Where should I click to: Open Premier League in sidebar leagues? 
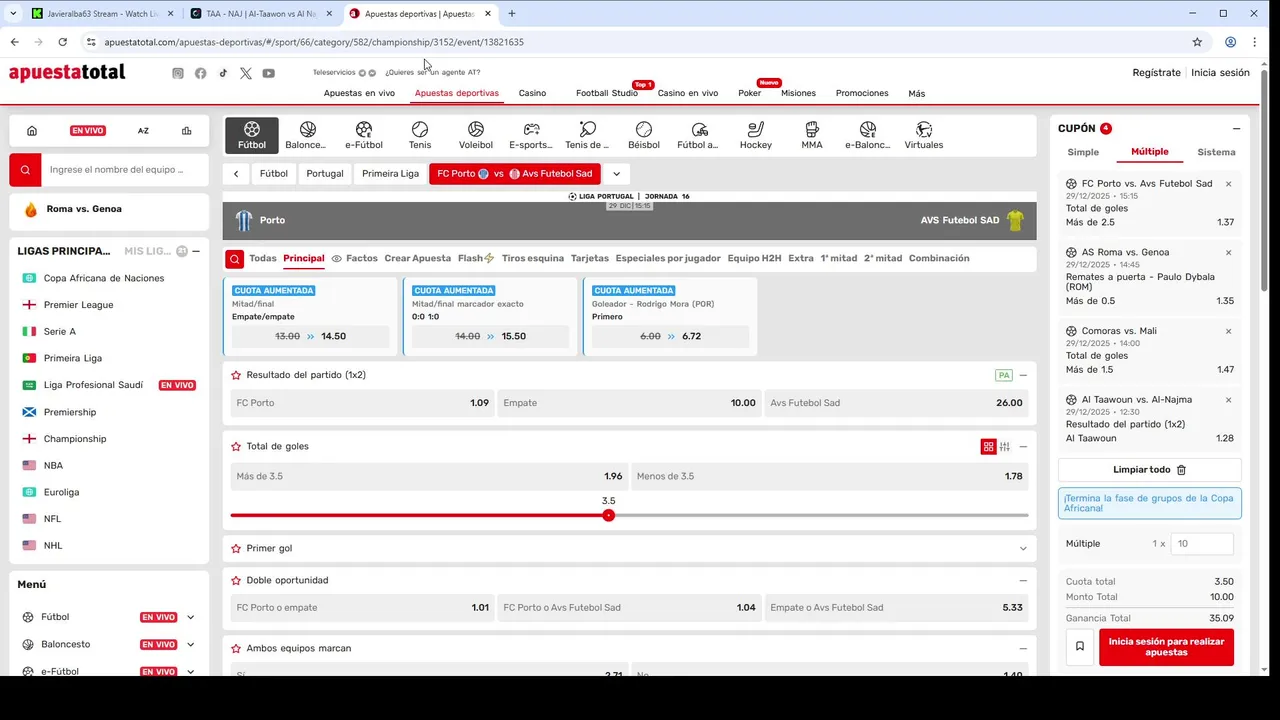78,305
